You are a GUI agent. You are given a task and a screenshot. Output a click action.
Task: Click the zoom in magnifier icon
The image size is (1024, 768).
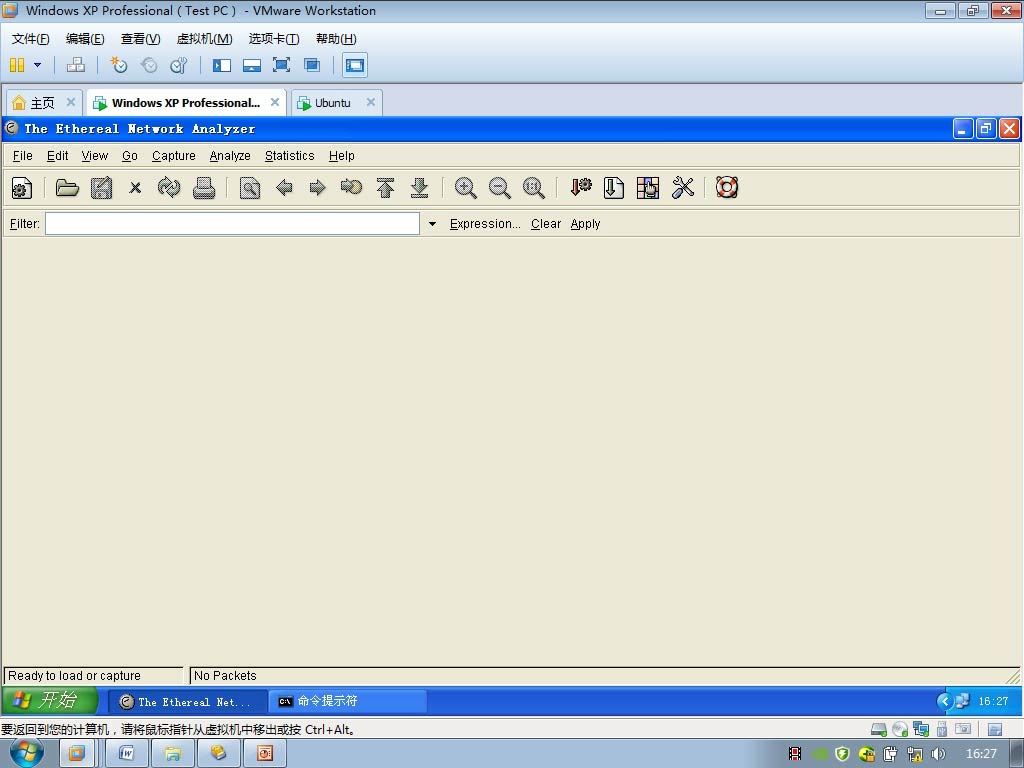click(x=466, y=188)
